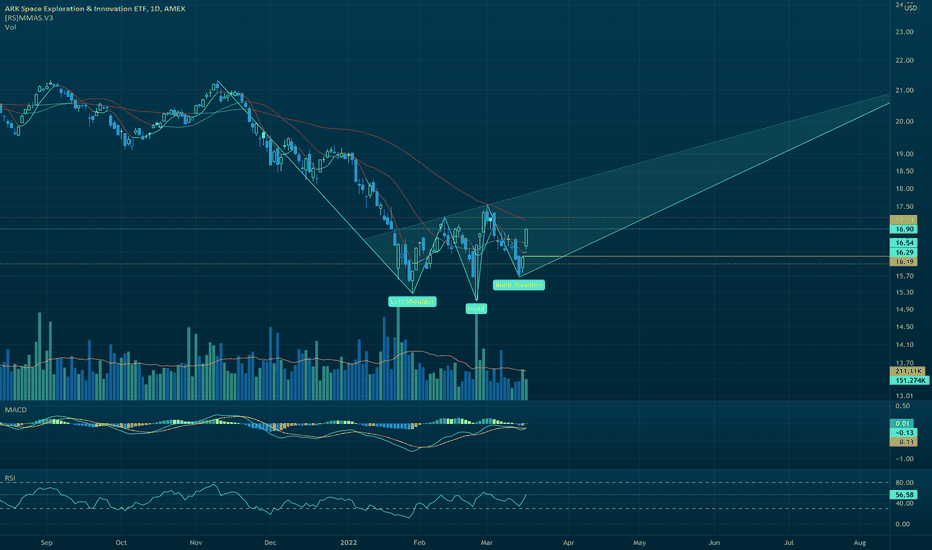Click 23.00 on the price axis
This screenshot has width=932, height=550.
904,32
